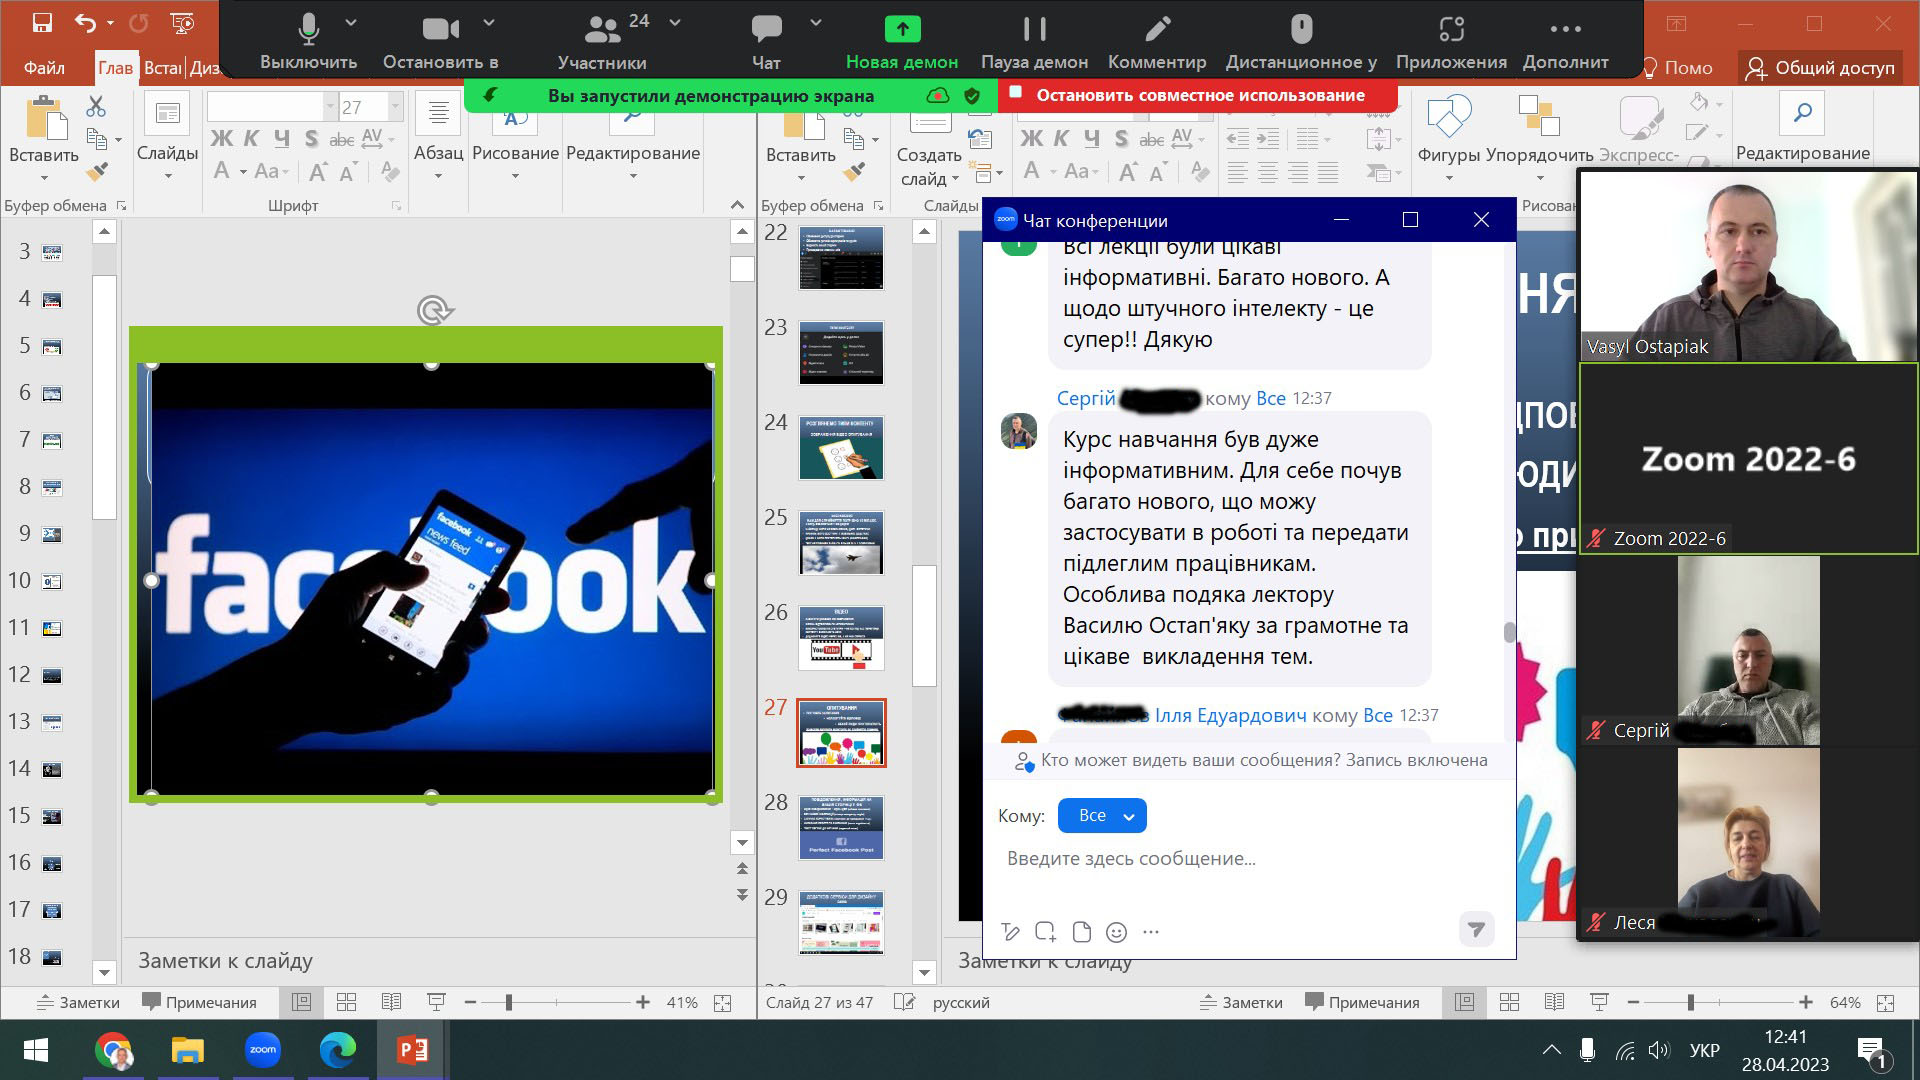Adjust zoom slider in right status bar
The image size is (1920, 1080).
(1691, 1002)
